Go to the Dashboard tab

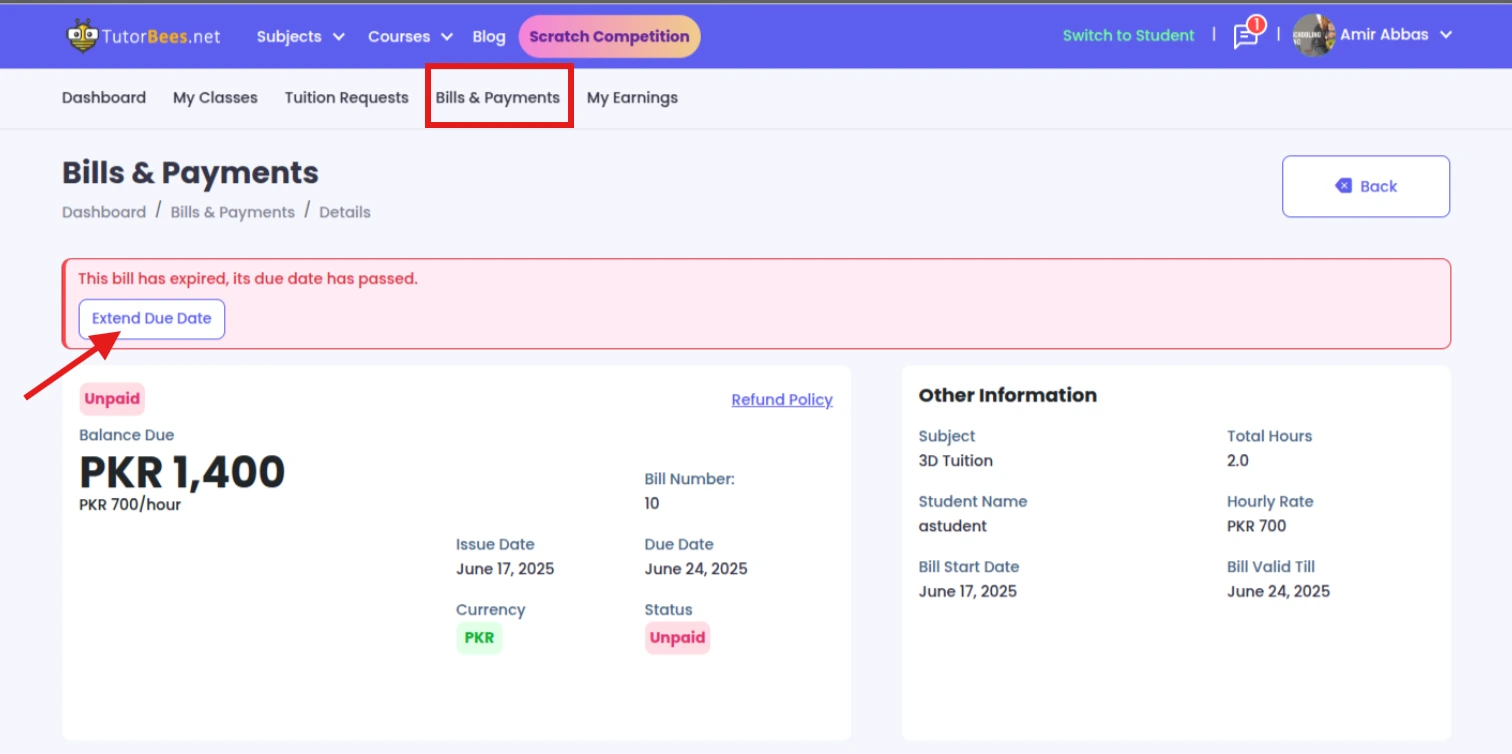(104, 98)
